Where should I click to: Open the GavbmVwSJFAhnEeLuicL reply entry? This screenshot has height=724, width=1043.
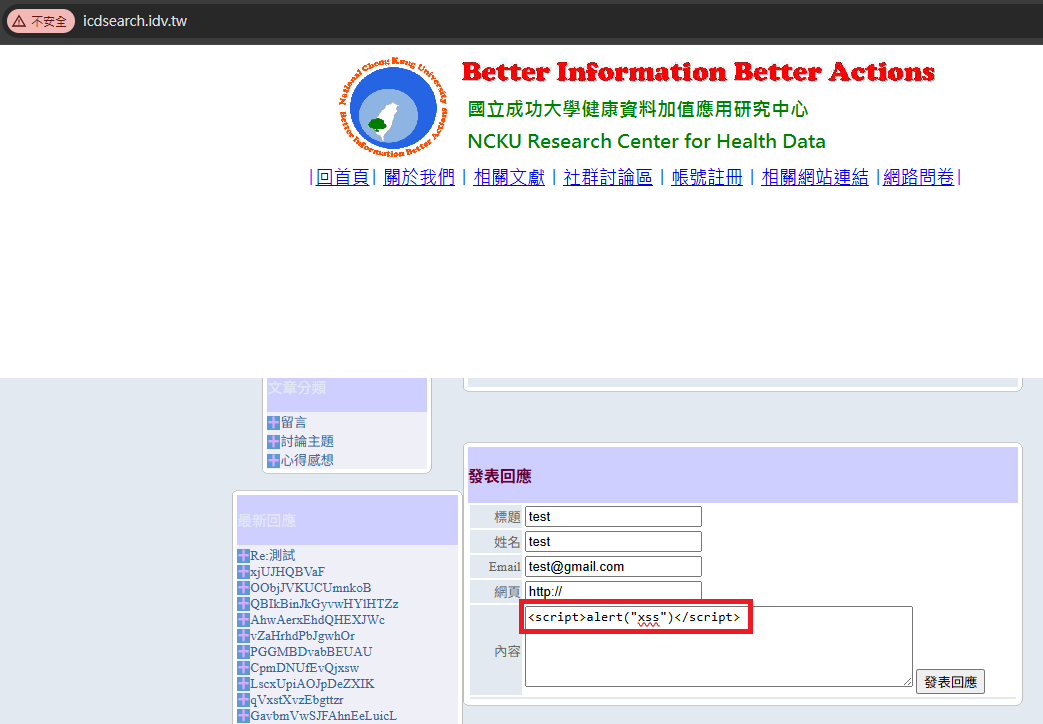point(323,715)
